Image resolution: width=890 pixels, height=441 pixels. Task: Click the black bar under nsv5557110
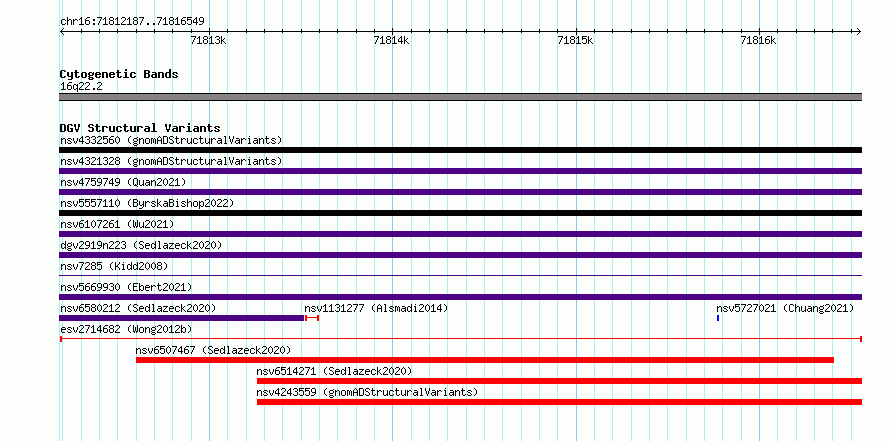click(x=460, y=213)
